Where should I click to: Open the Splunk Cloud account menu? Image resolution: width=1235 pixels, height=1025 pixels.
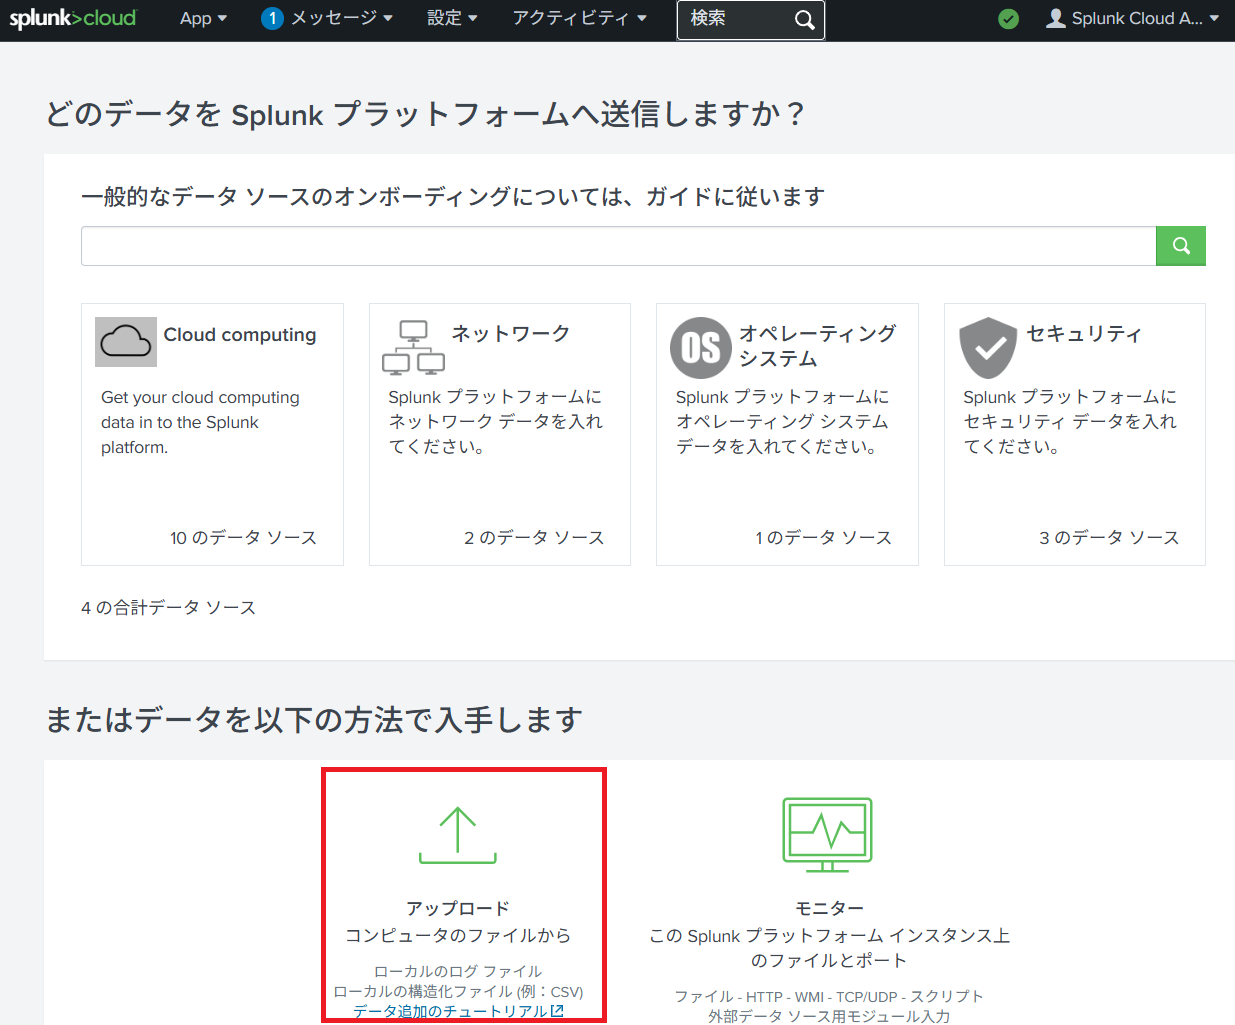pyautogui.click(x=1133, y=18)
